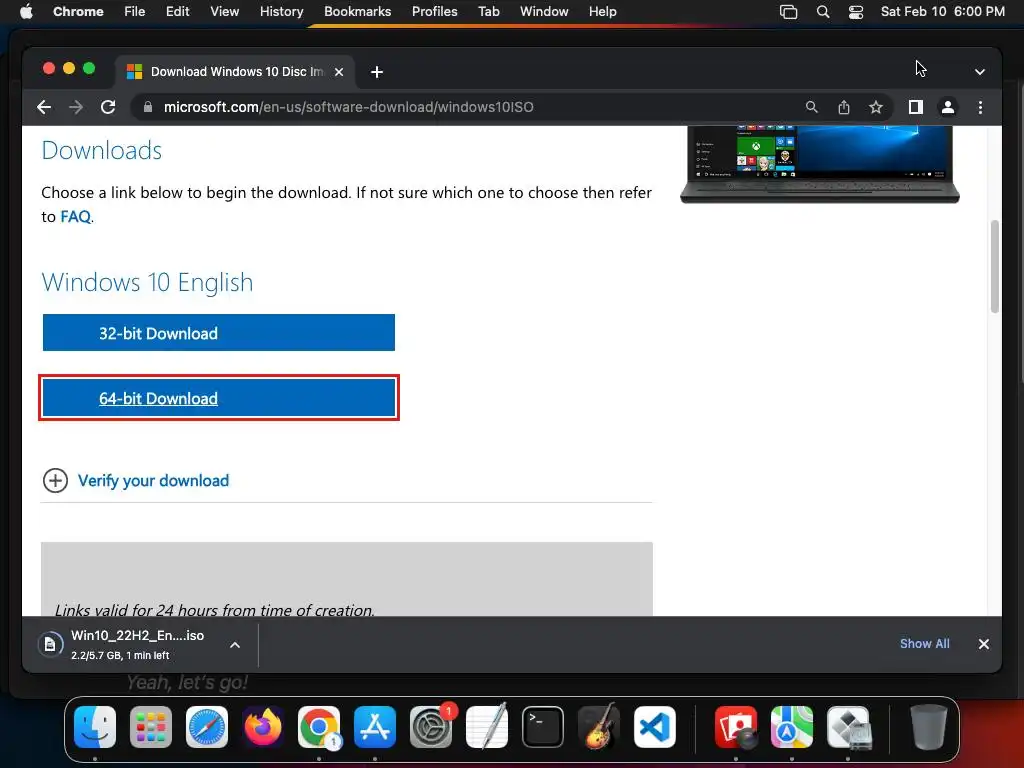The height and width of the screenshot is (768, 1024).
Task: Click the page vertical scrollbar
Action: click(x=995, y=267)
